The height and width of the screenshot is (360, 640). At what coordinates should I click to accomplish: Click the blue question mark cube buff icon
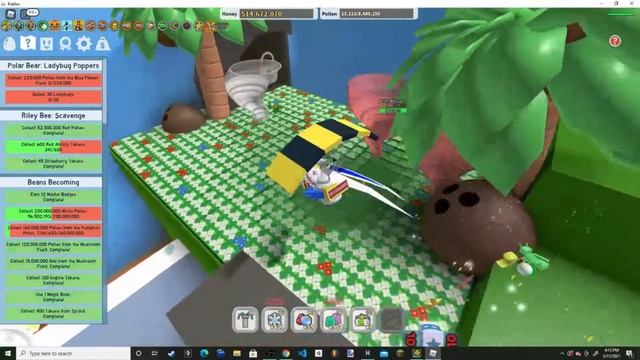coord(67,27)
